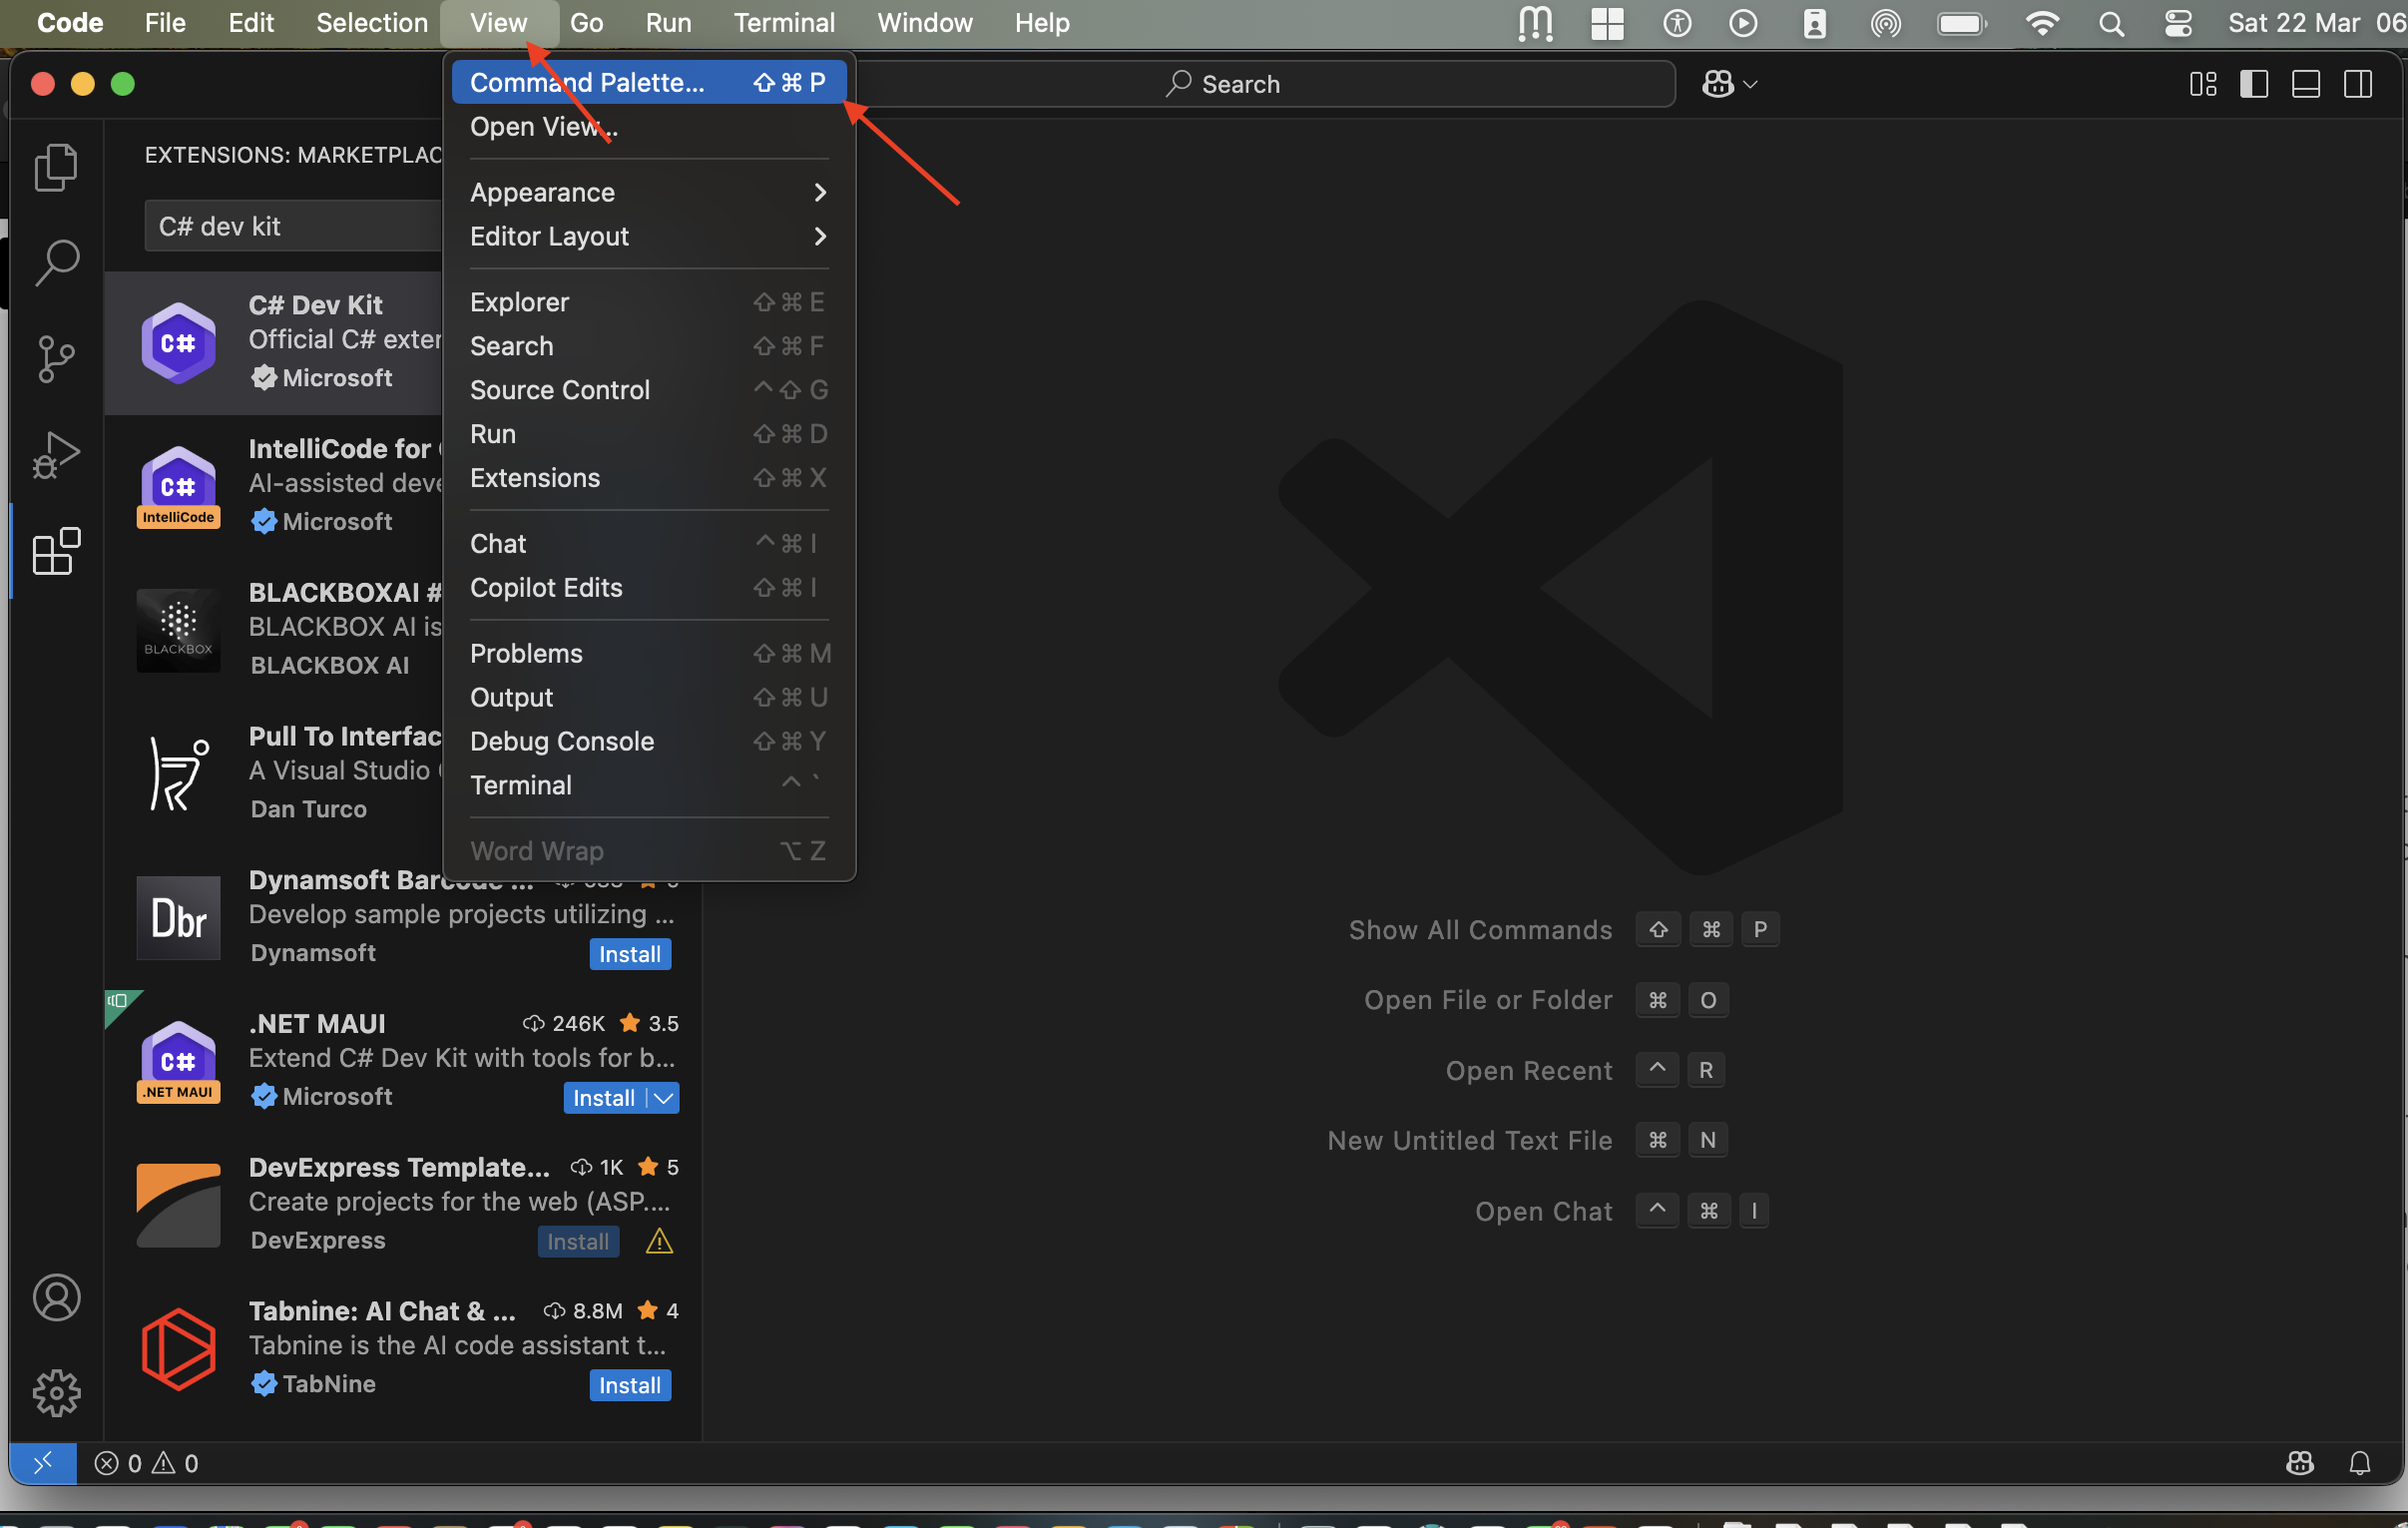Open the Go menu
This screenshot has height=1528, width=2408.
coord(586,23)
